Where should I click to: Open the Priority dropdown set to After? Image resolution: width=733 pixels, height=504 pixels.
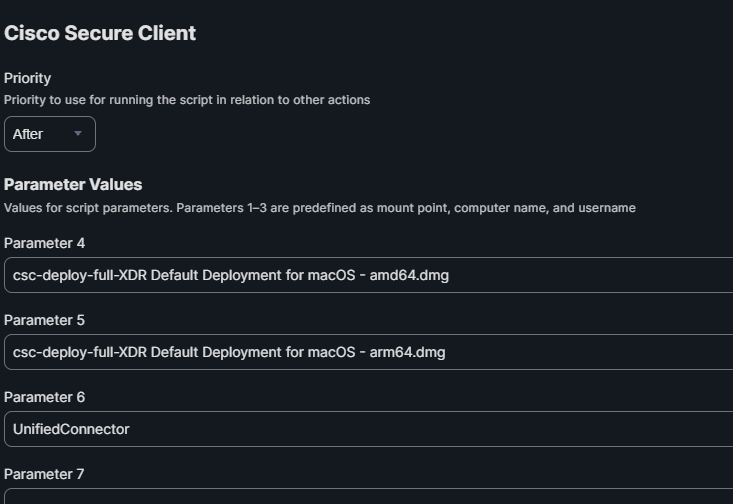tap(50, 134)
